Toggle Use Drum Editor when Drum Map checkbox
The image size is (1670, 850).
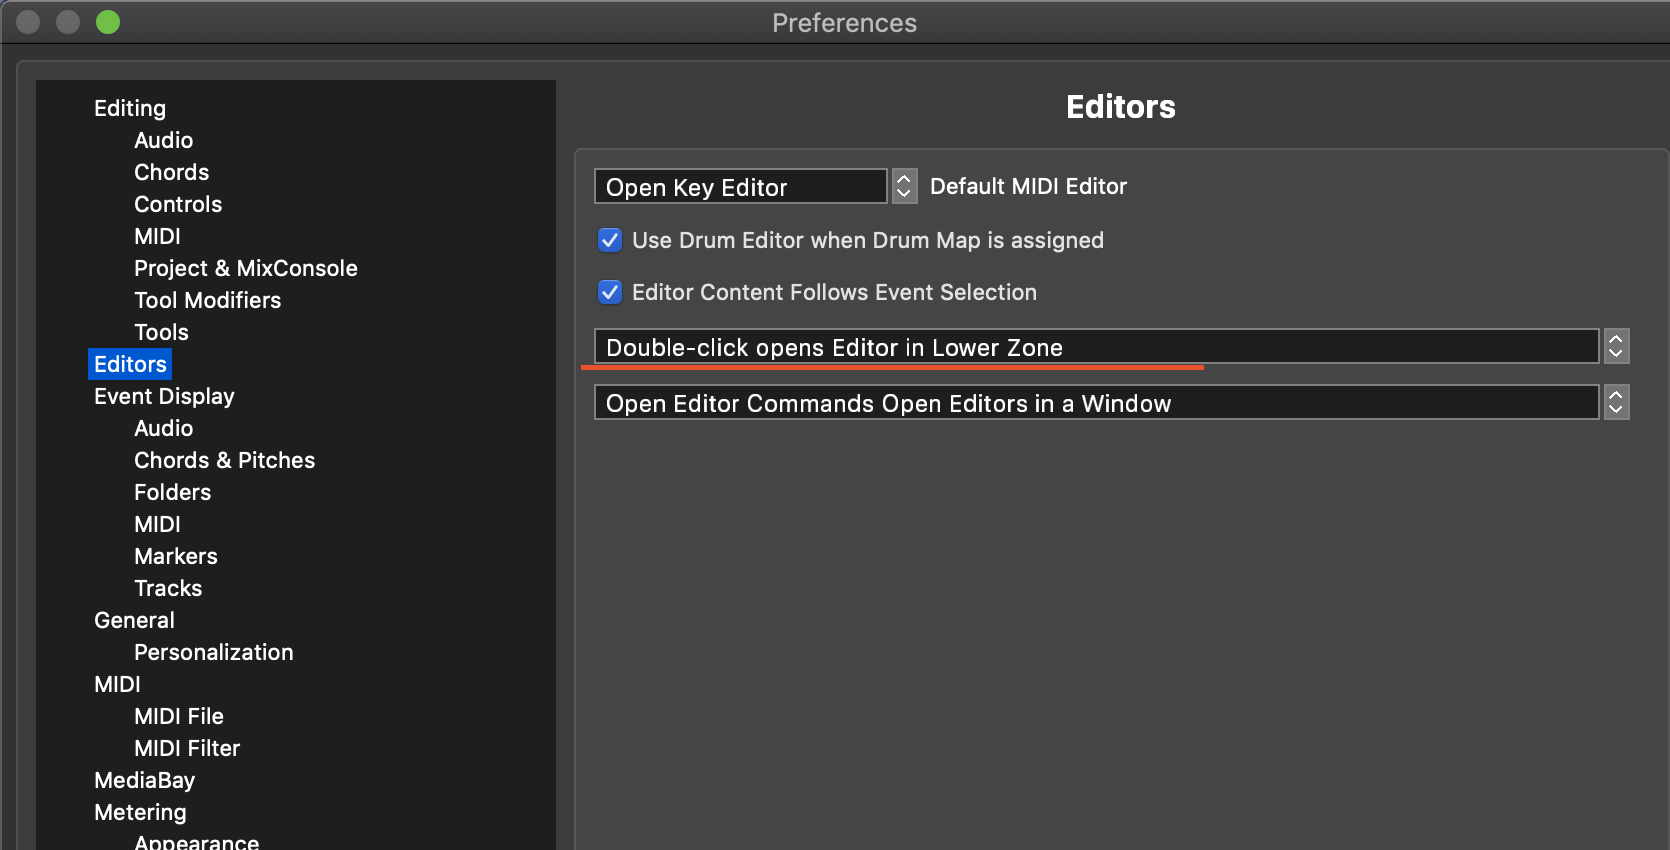610,240
